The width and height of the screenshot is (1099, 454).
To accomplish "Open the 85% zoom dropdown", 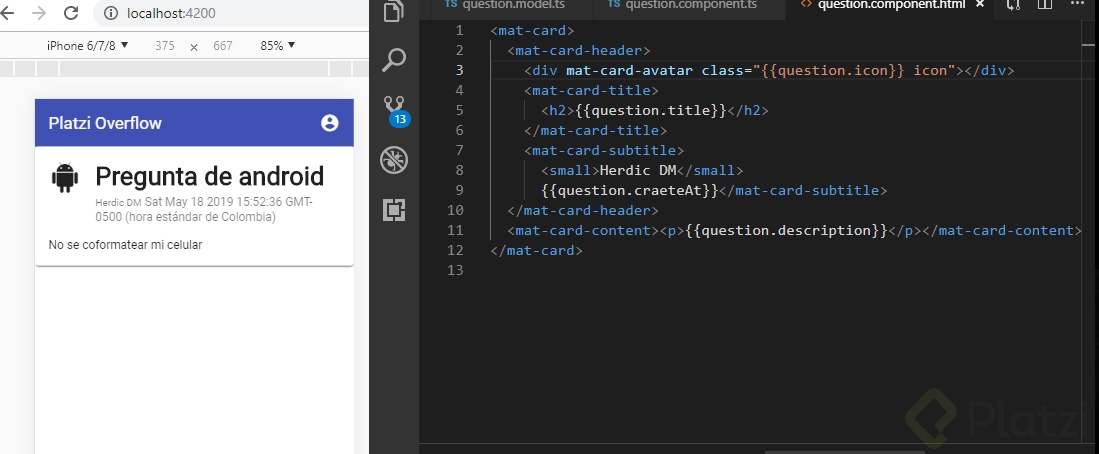I will pyautogui.click(x=278, y=46).
